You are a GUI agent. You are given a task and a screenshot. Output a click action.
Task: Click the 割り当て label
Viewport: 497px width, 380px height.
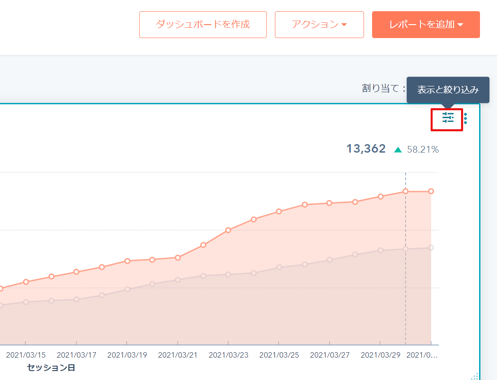click(x=383, y=88)
